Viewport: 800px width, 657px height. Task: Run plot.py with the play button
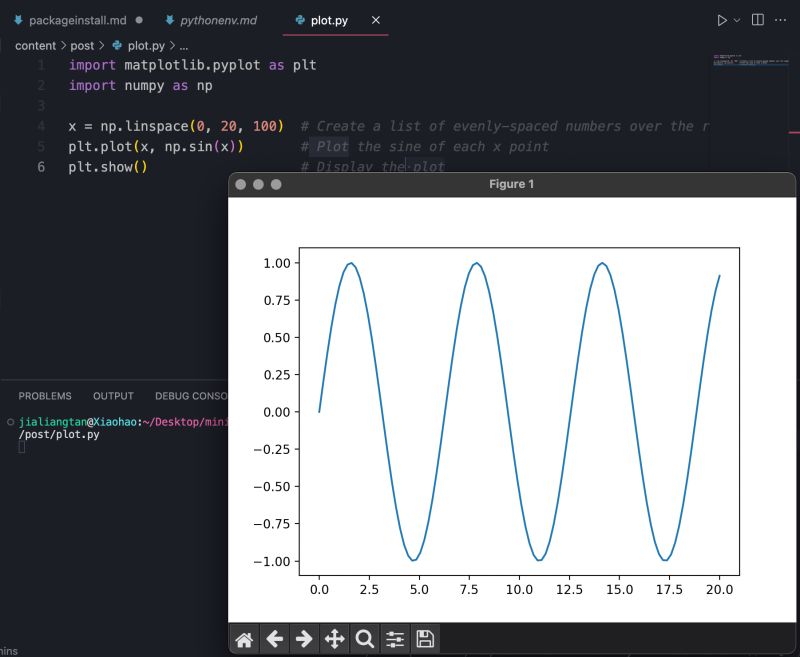pos(722,20)
